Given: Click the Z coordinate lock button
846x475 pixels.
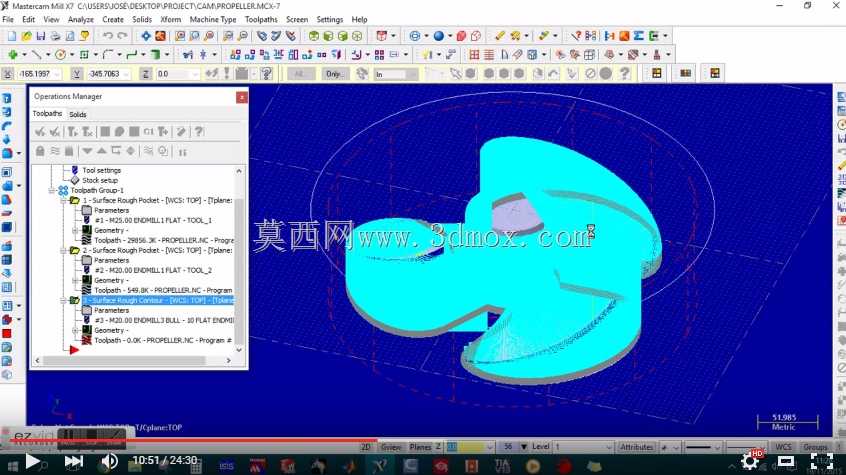Looking at the screenshot, I should coord(146,74).
